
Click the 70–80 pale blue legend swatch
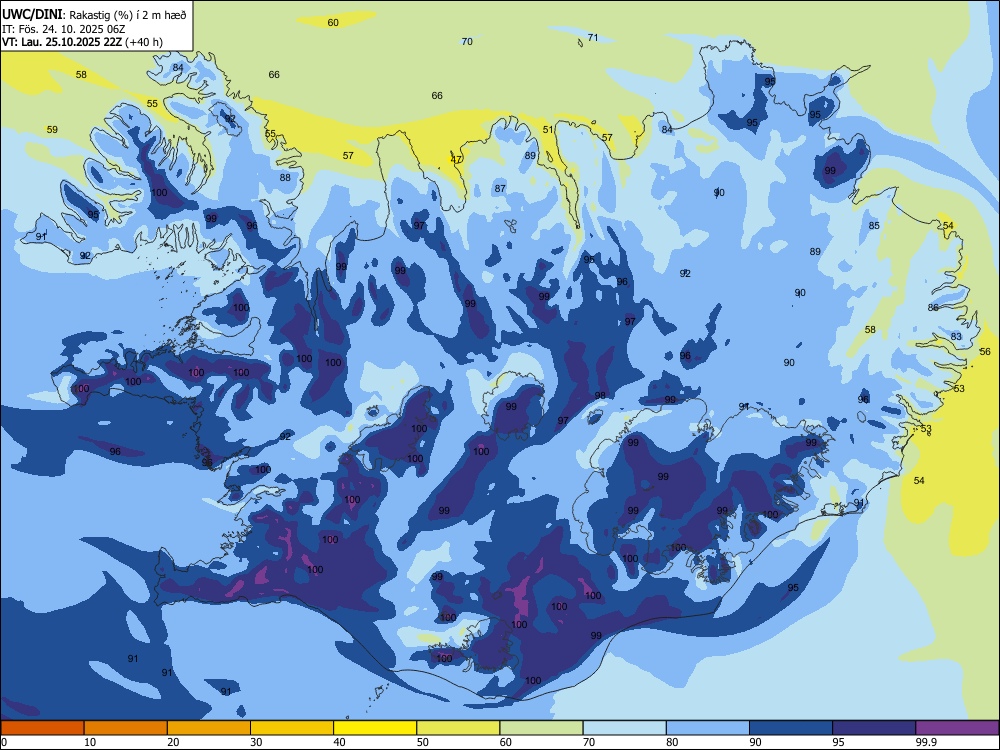624,728
